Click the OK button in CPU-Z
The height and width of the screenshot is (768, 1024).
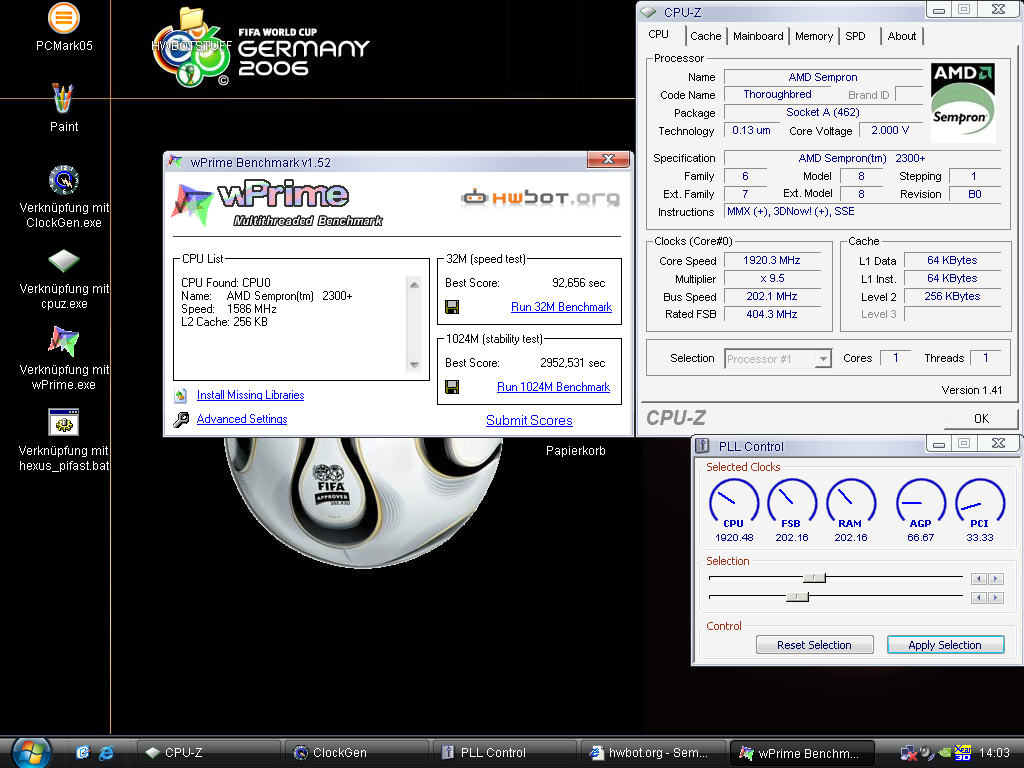(x=981, y=419)
